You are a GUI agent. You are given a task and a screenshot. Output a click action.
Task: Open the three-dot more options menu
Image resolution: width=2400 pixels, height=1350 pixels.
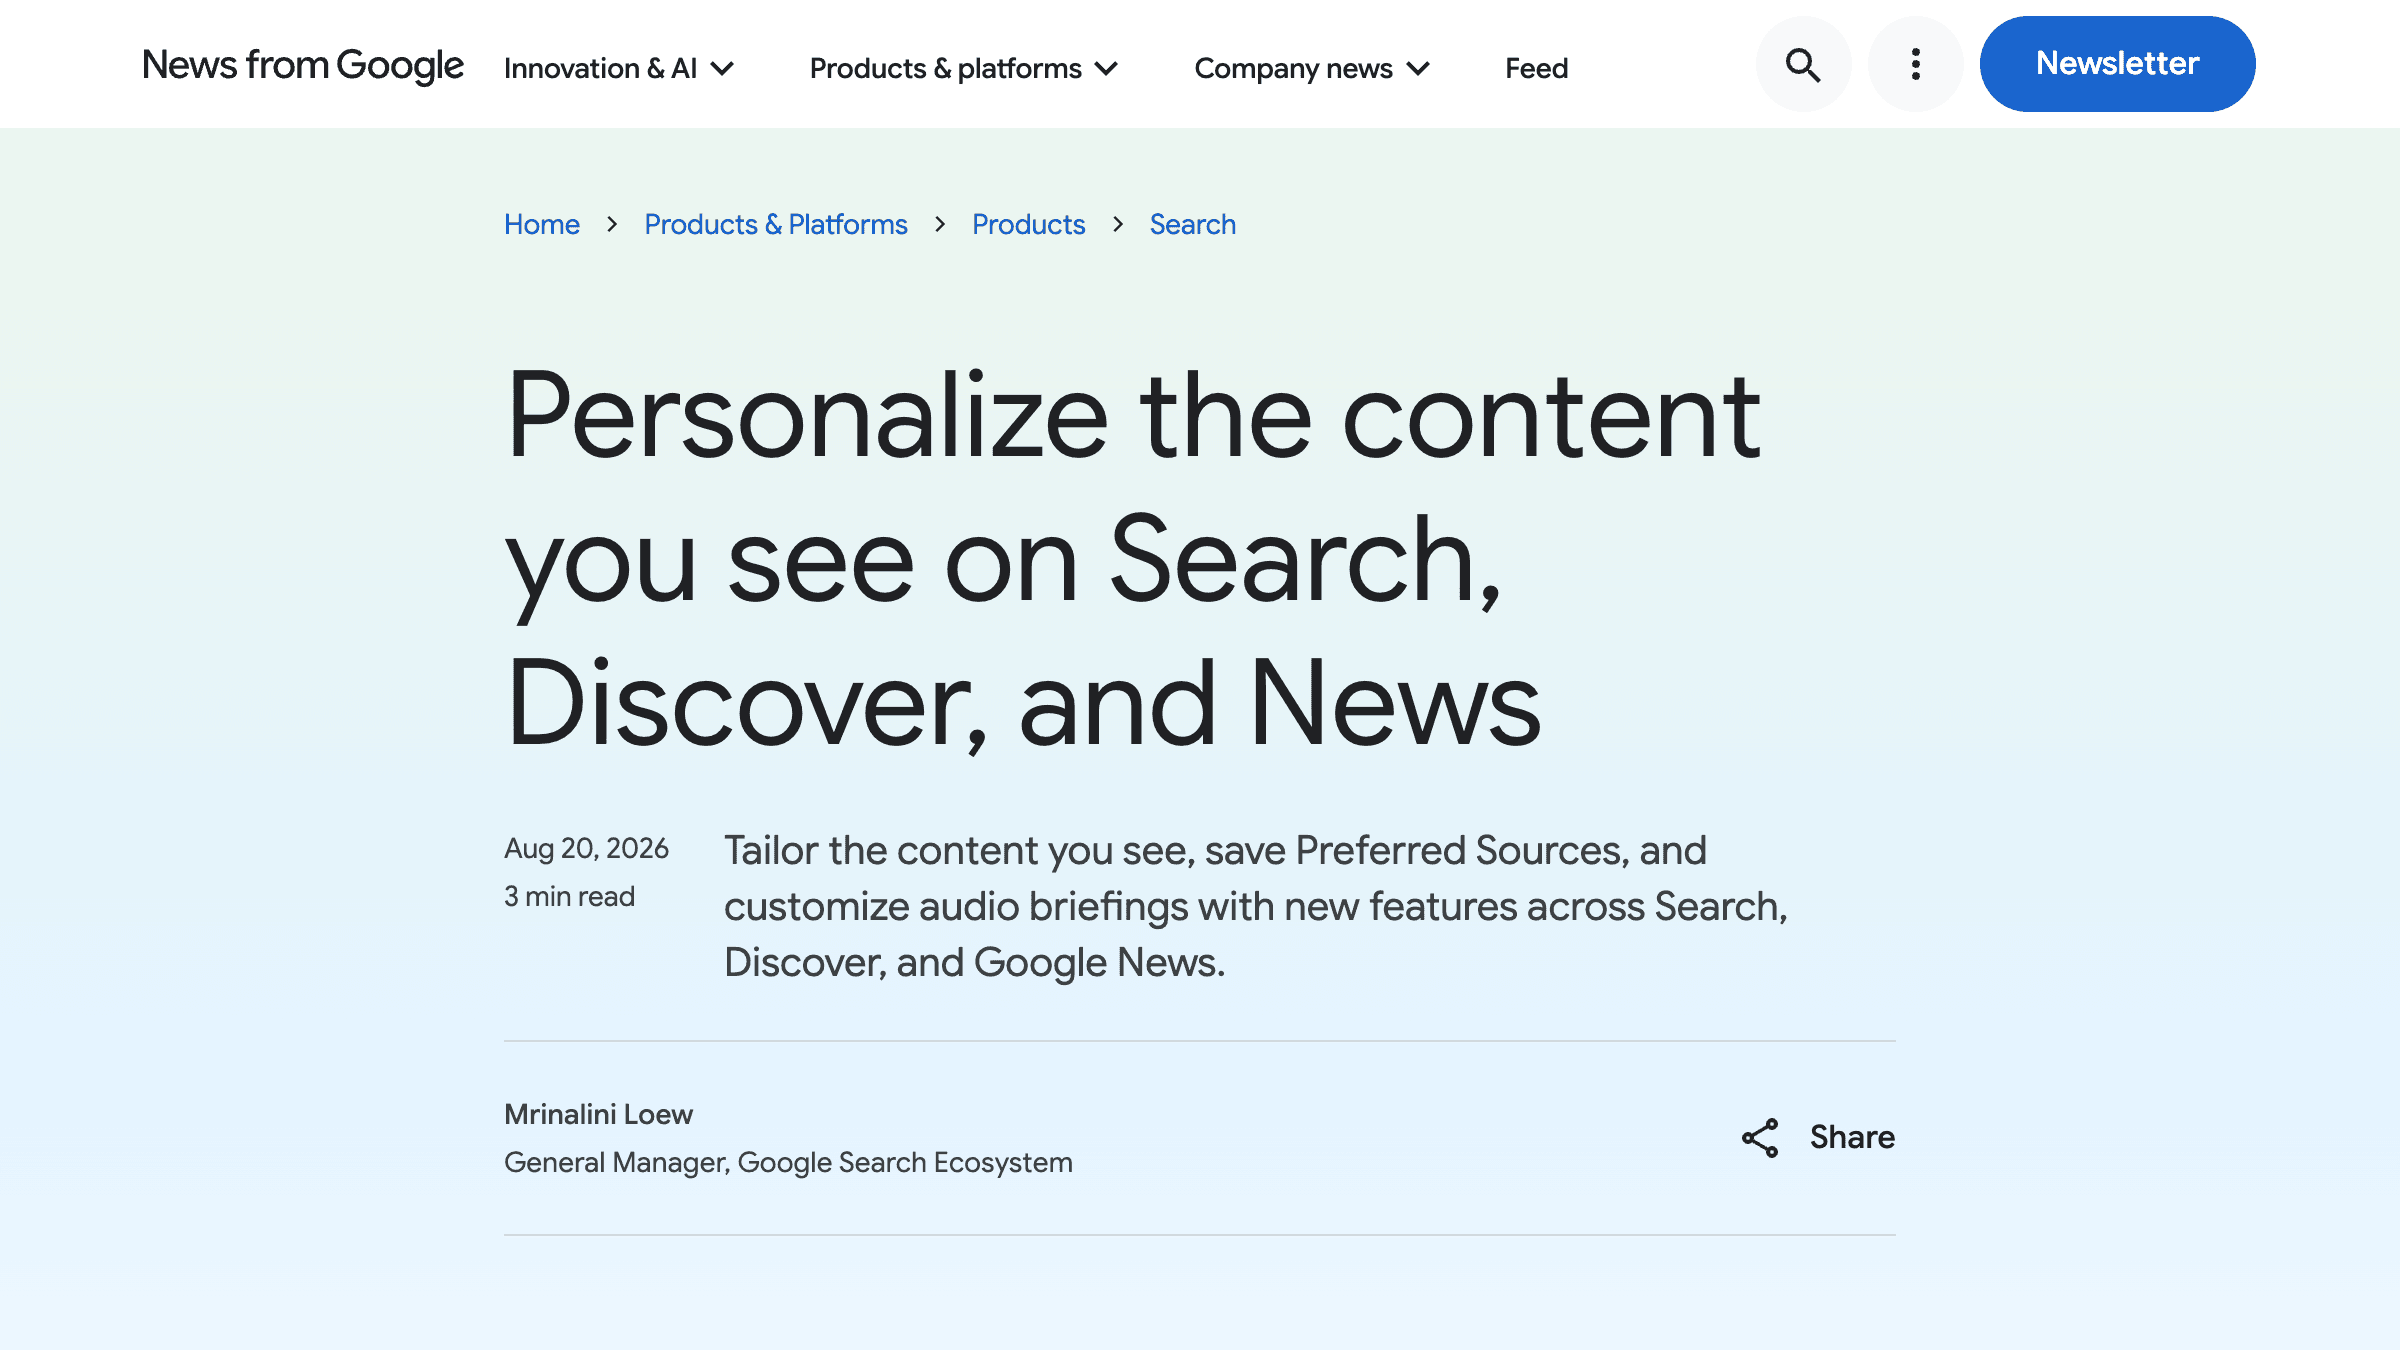(x=1915, y=64)
